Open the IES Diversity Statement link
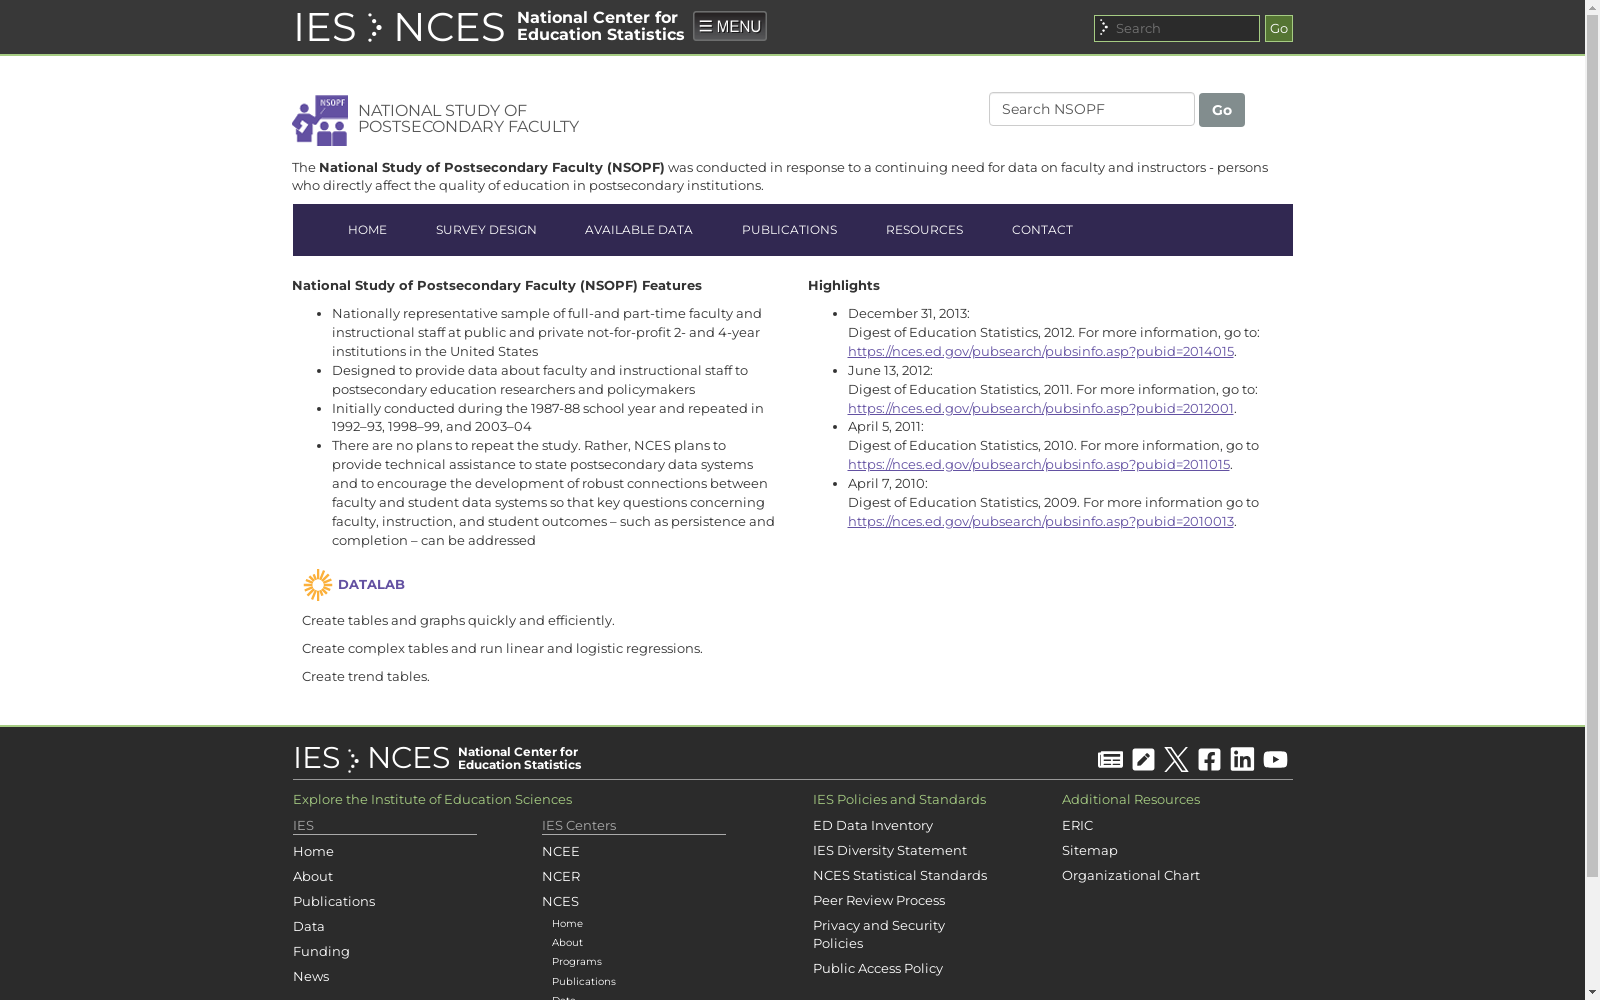The height and width of the screenshot is (1000, 1600). (x=890, y=850)
